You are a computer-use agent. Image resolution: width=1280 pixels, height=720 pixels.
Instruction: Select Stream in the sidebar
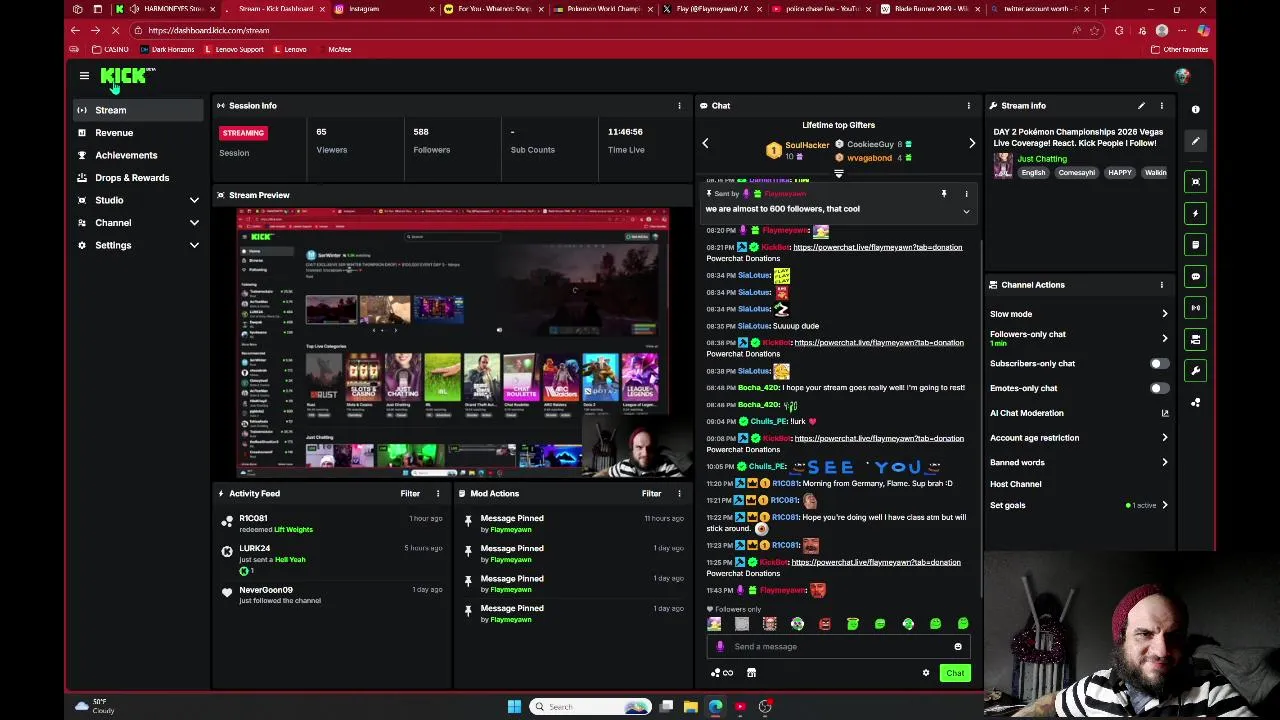tap(138, 110)
